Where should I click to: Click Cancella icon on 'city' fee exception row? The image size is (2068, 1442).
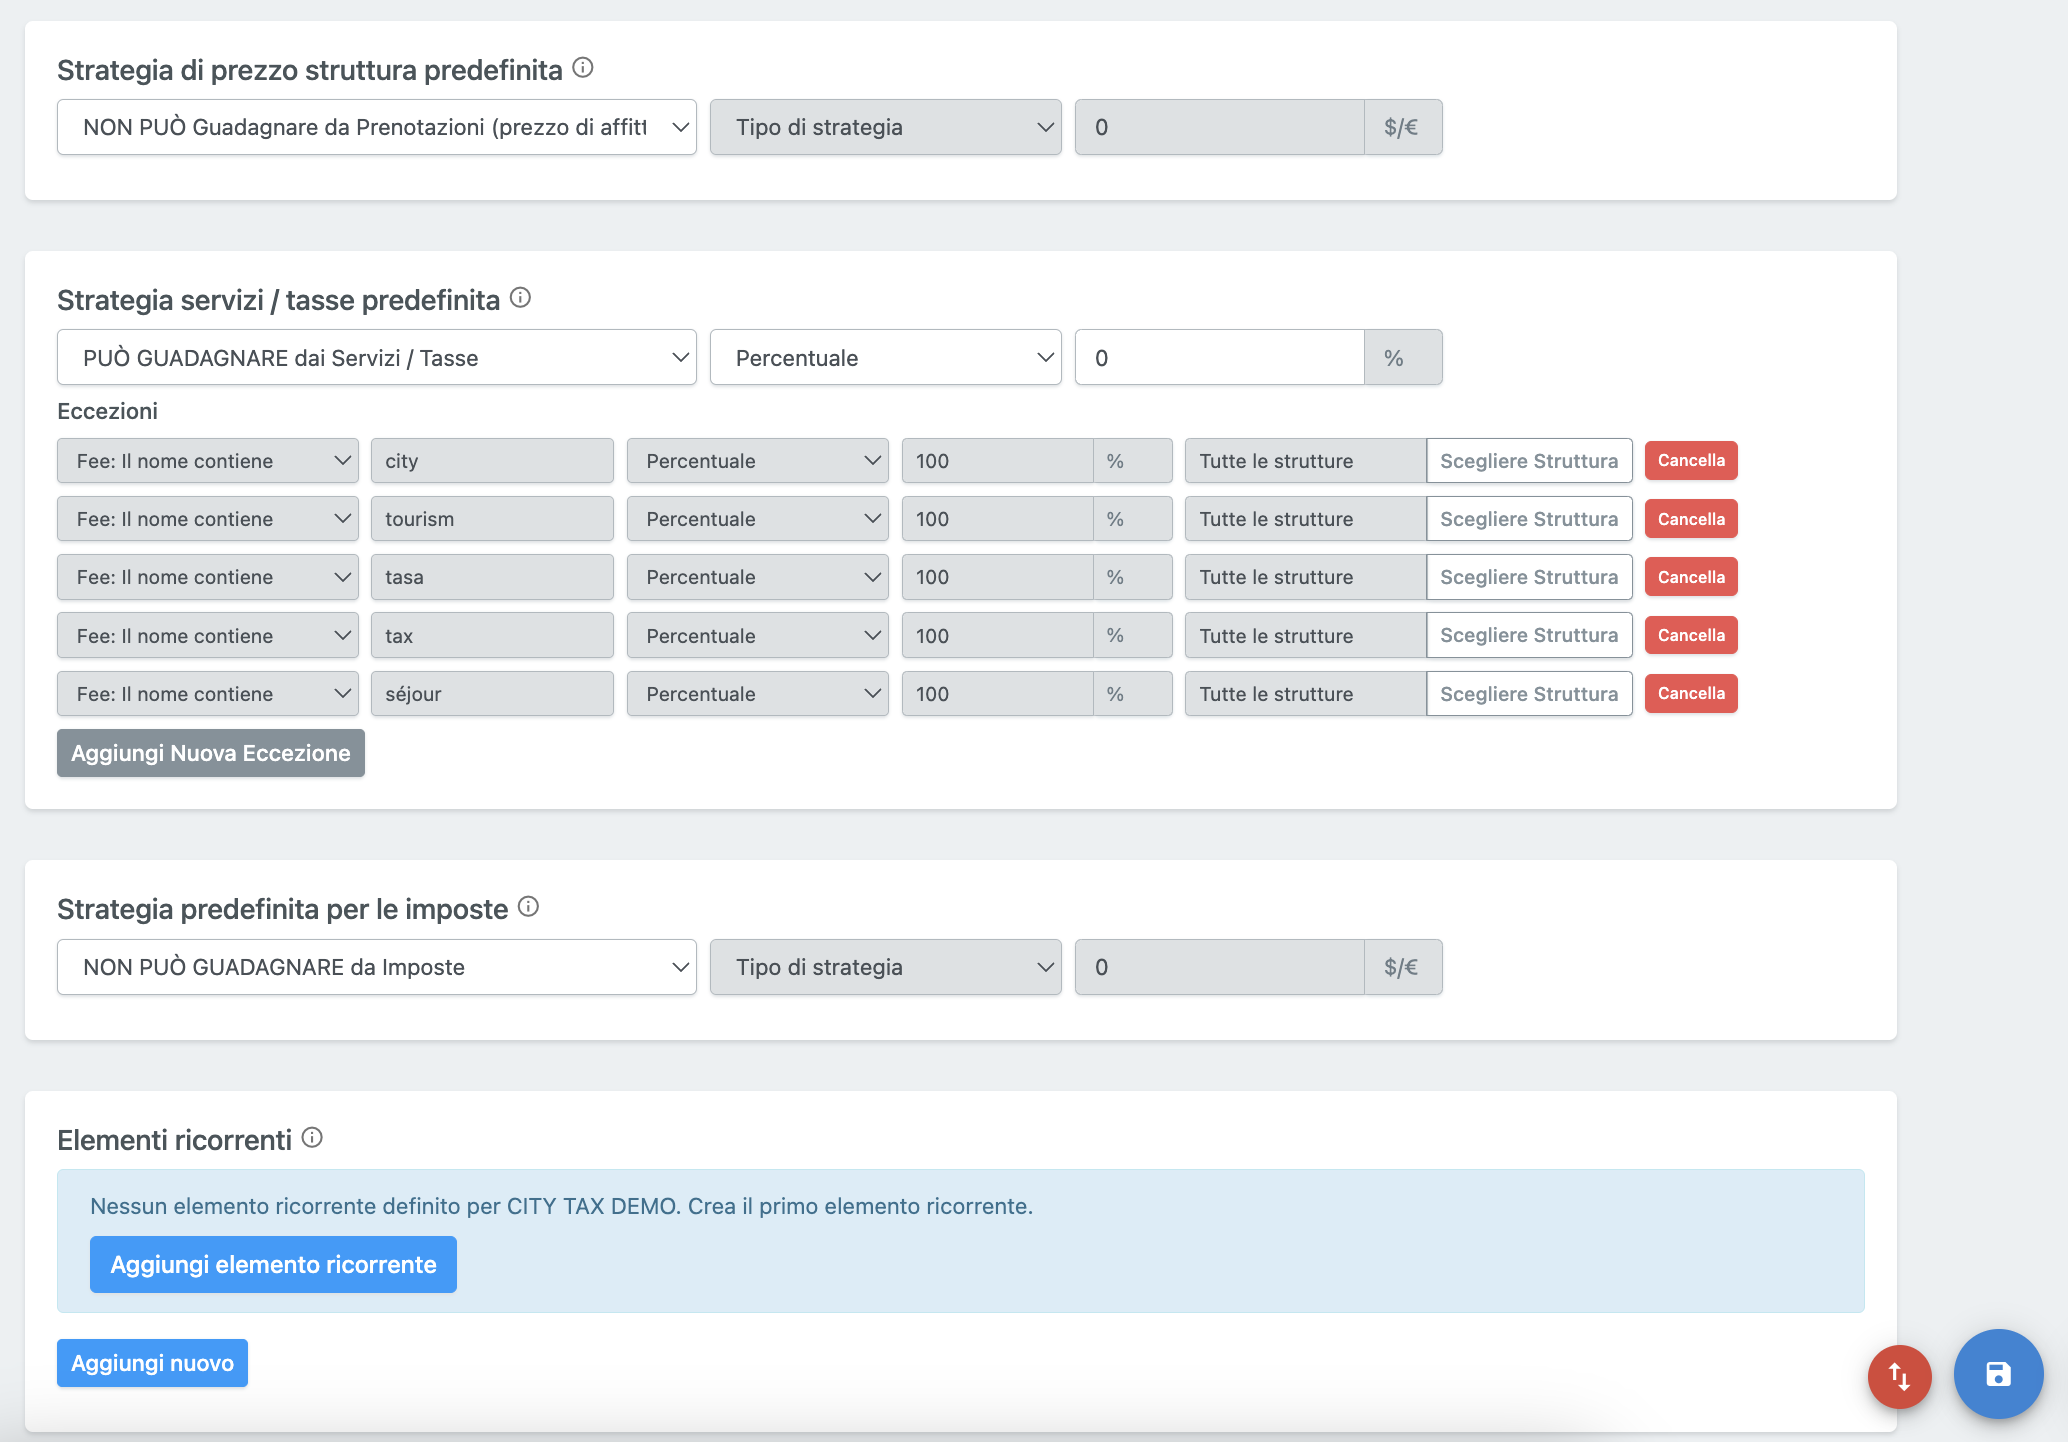coord(1691,460)
